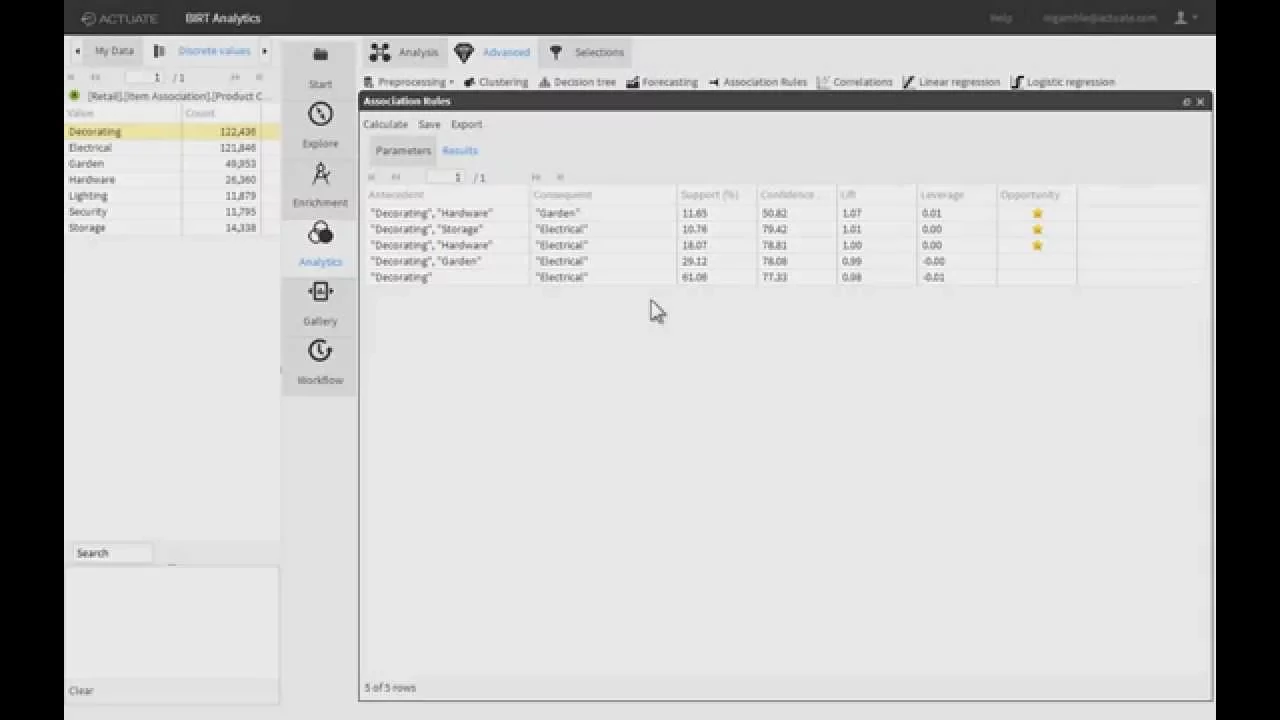Click page number field in results pager

[x=447, y=177]
